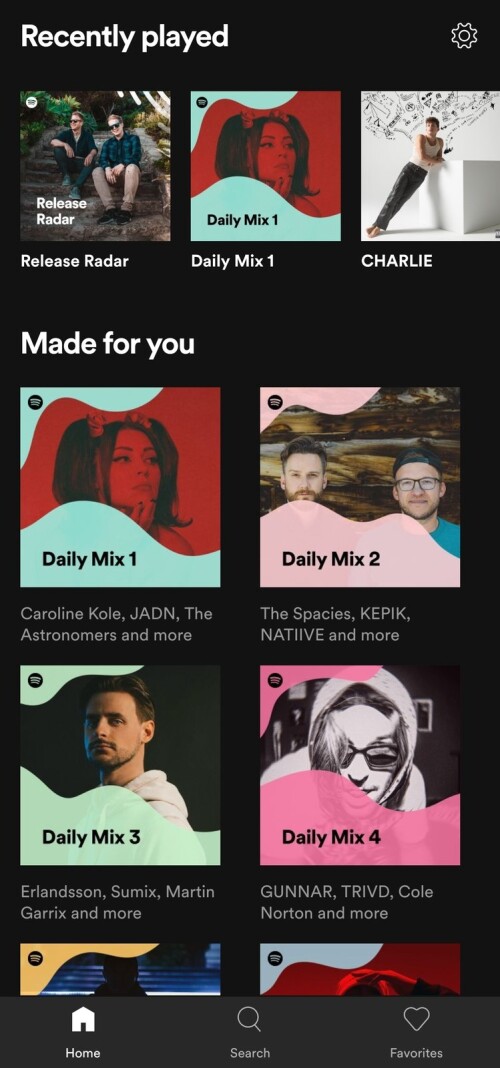500x1068 pixels.
Task: Open Daily Mix 1 in Recently played
Action: click(266, 166)
